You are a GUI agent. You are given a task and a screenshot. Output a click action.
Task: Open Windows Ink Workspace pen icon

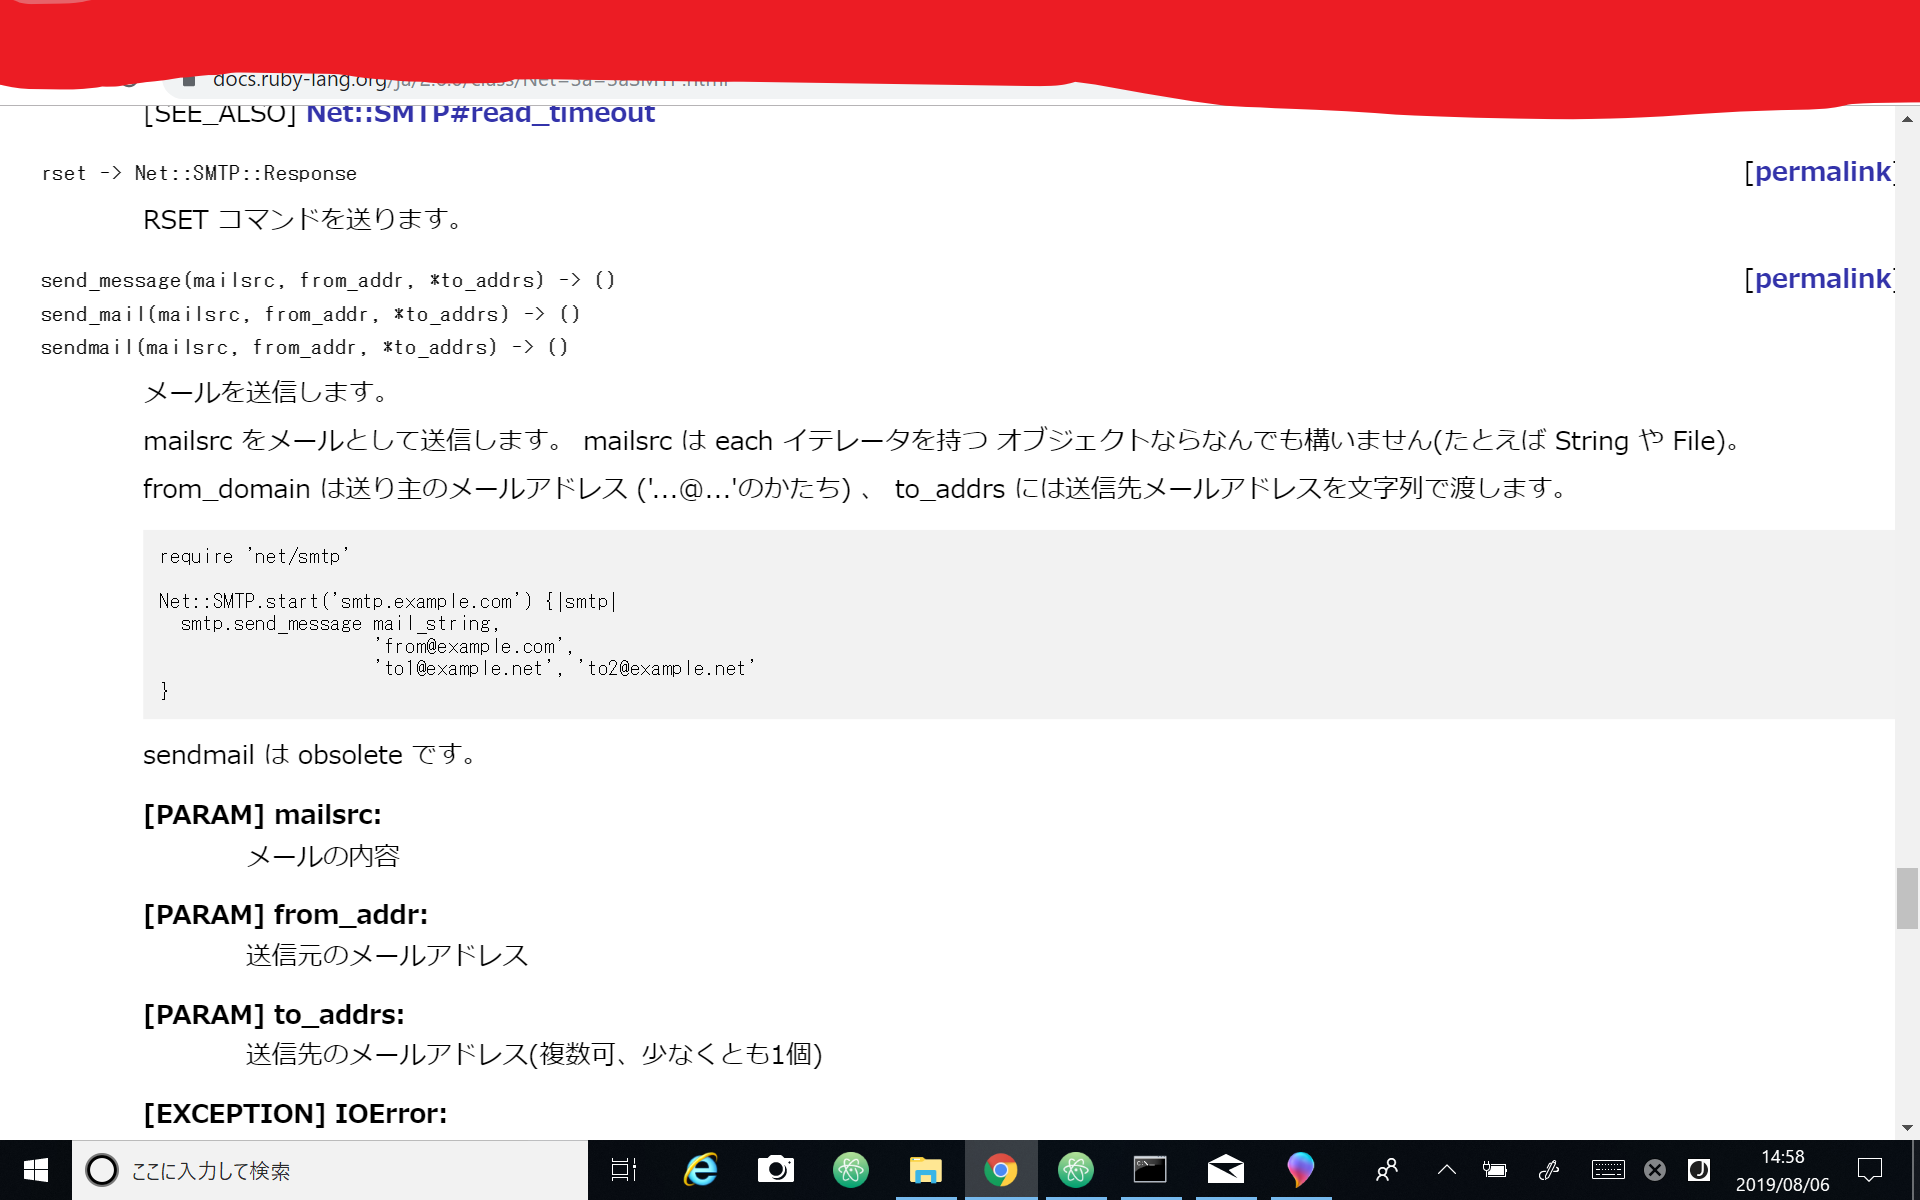[1549, 1169]
